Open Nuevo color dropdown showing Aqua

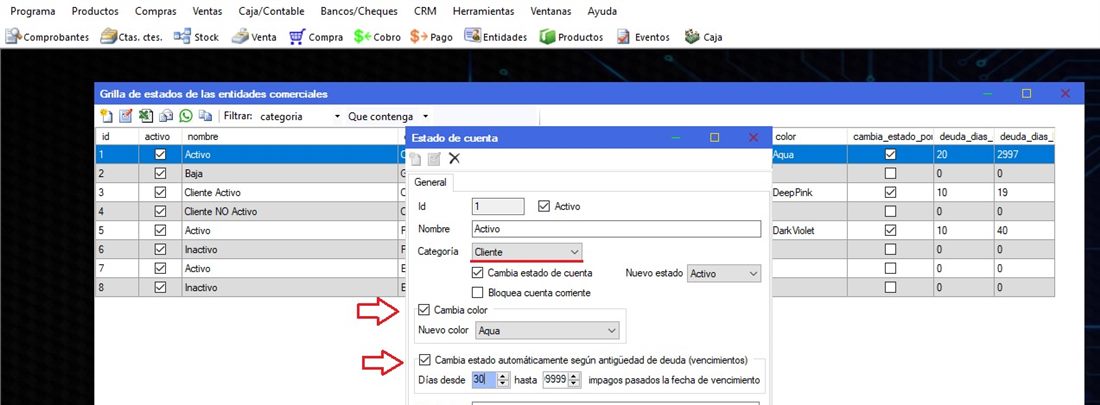(547, 330)
